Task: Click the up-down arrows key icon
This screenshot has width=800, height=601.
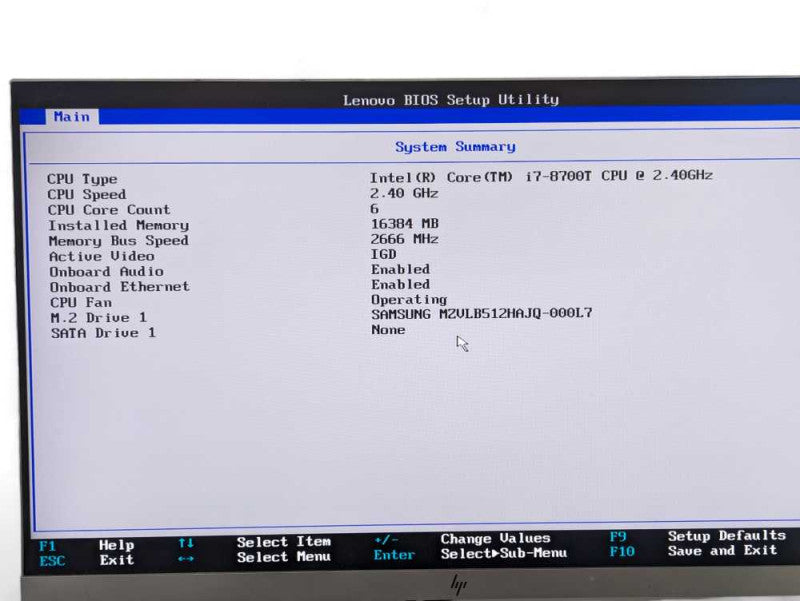Action: 186,543
